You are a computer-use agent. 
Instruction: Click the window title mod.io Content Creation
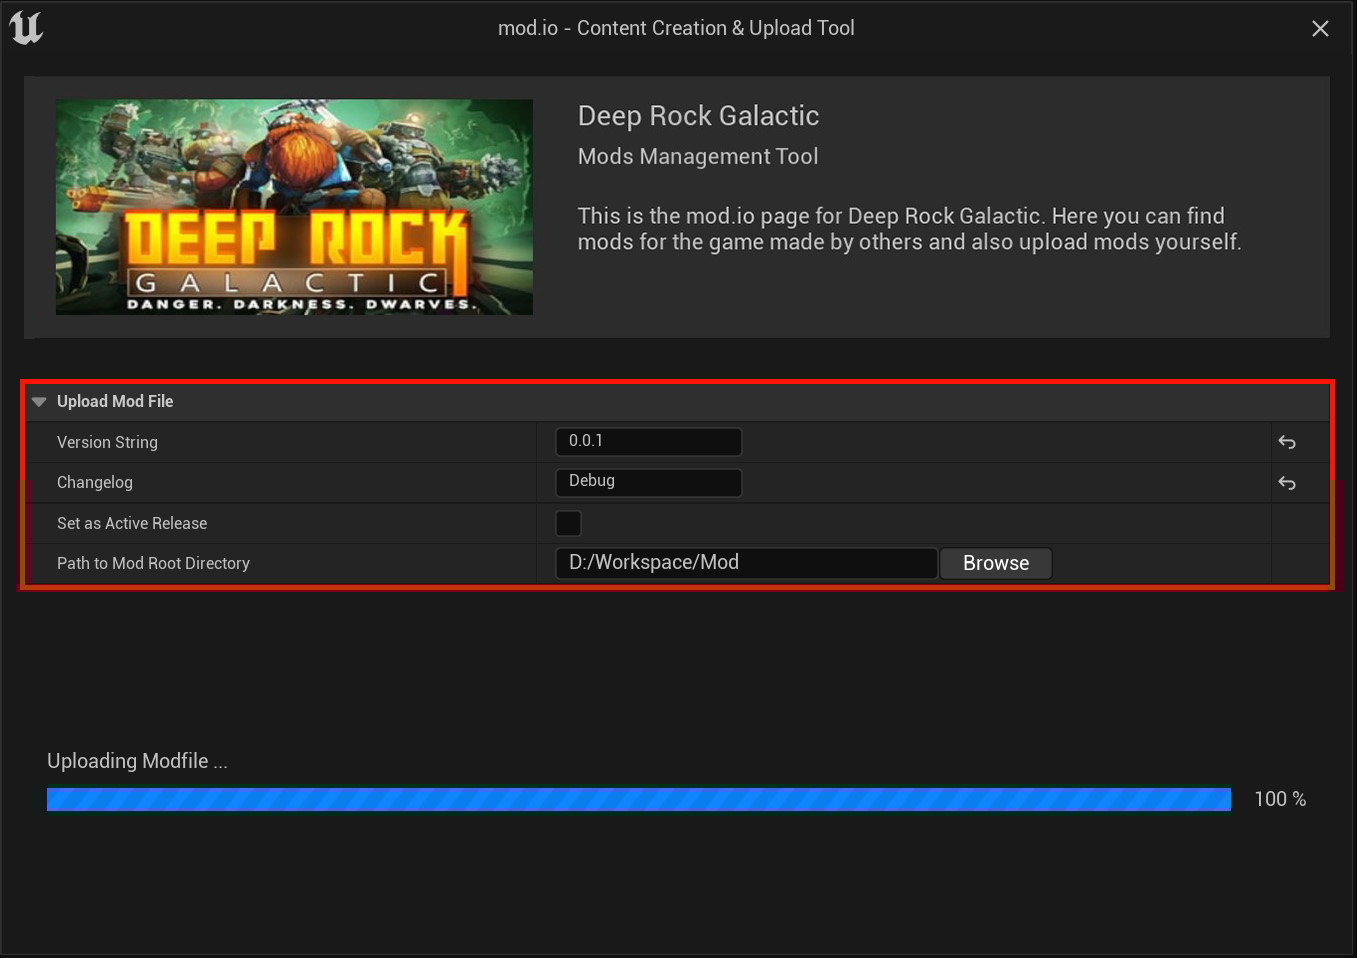point(676,28)
